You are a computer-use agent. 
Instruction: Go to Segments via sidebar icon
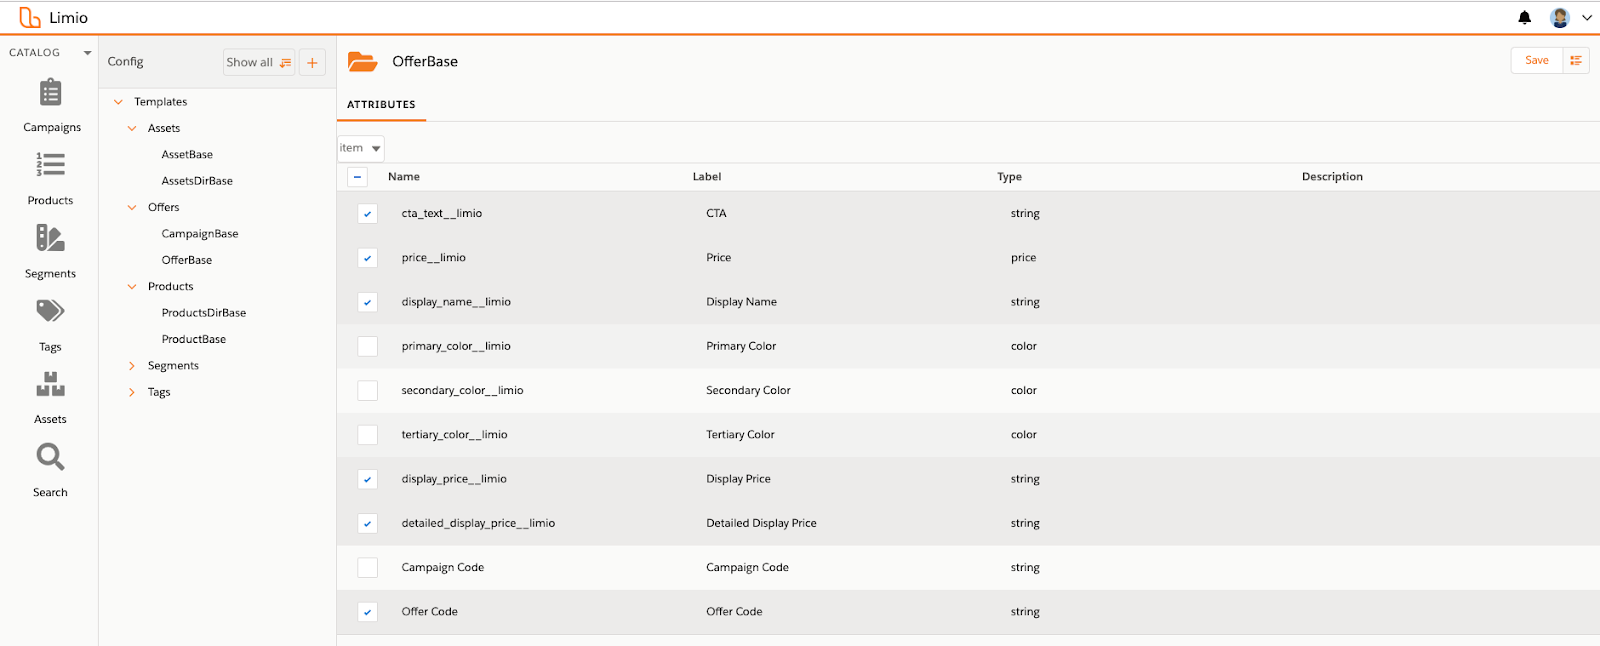point(50,238)
